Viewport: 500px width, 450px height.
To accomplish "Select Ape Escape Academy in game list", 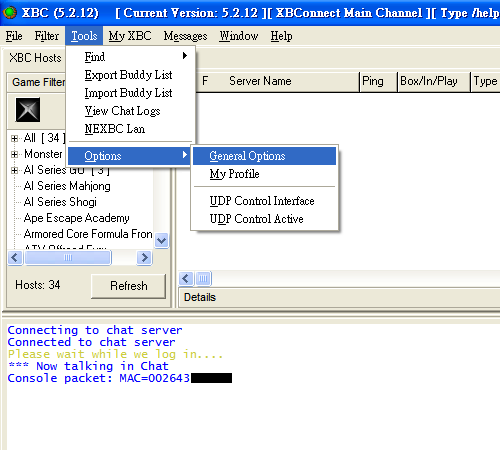I will tap(76, 218).
